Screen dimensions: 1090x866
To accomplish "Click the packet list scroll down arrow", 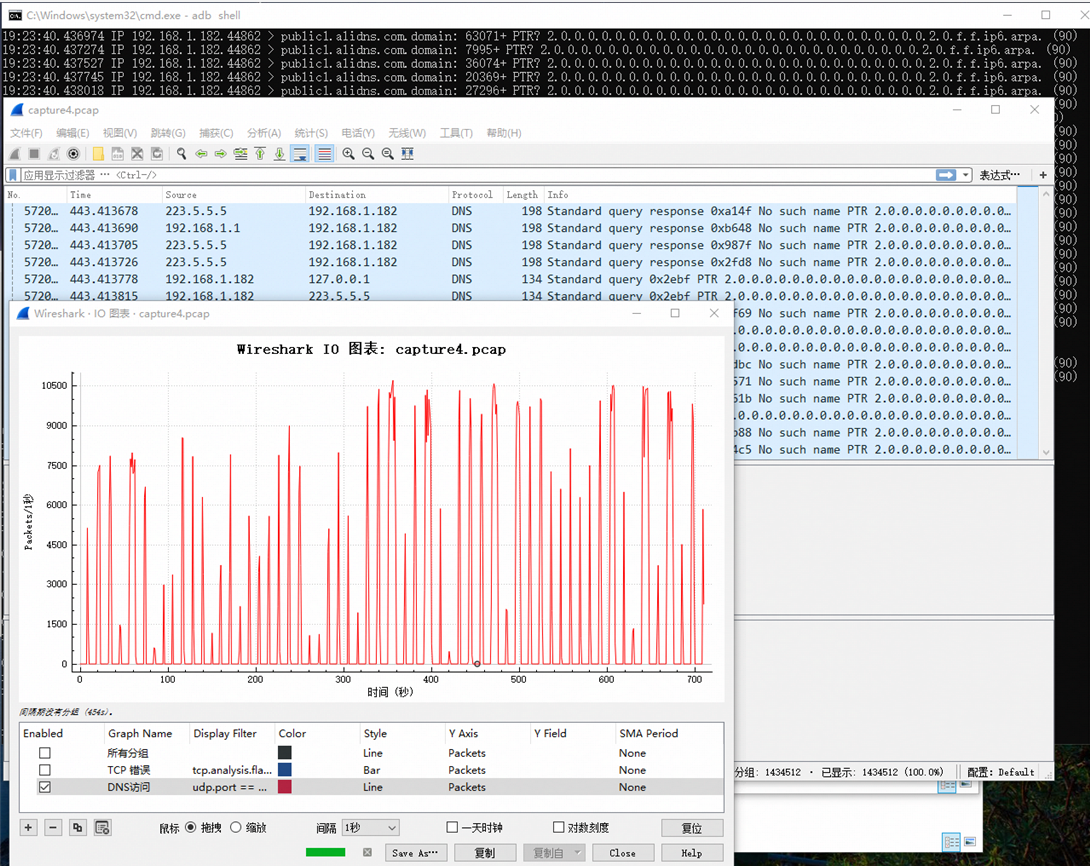I will pyautogui.click(x=1046, y=452).
